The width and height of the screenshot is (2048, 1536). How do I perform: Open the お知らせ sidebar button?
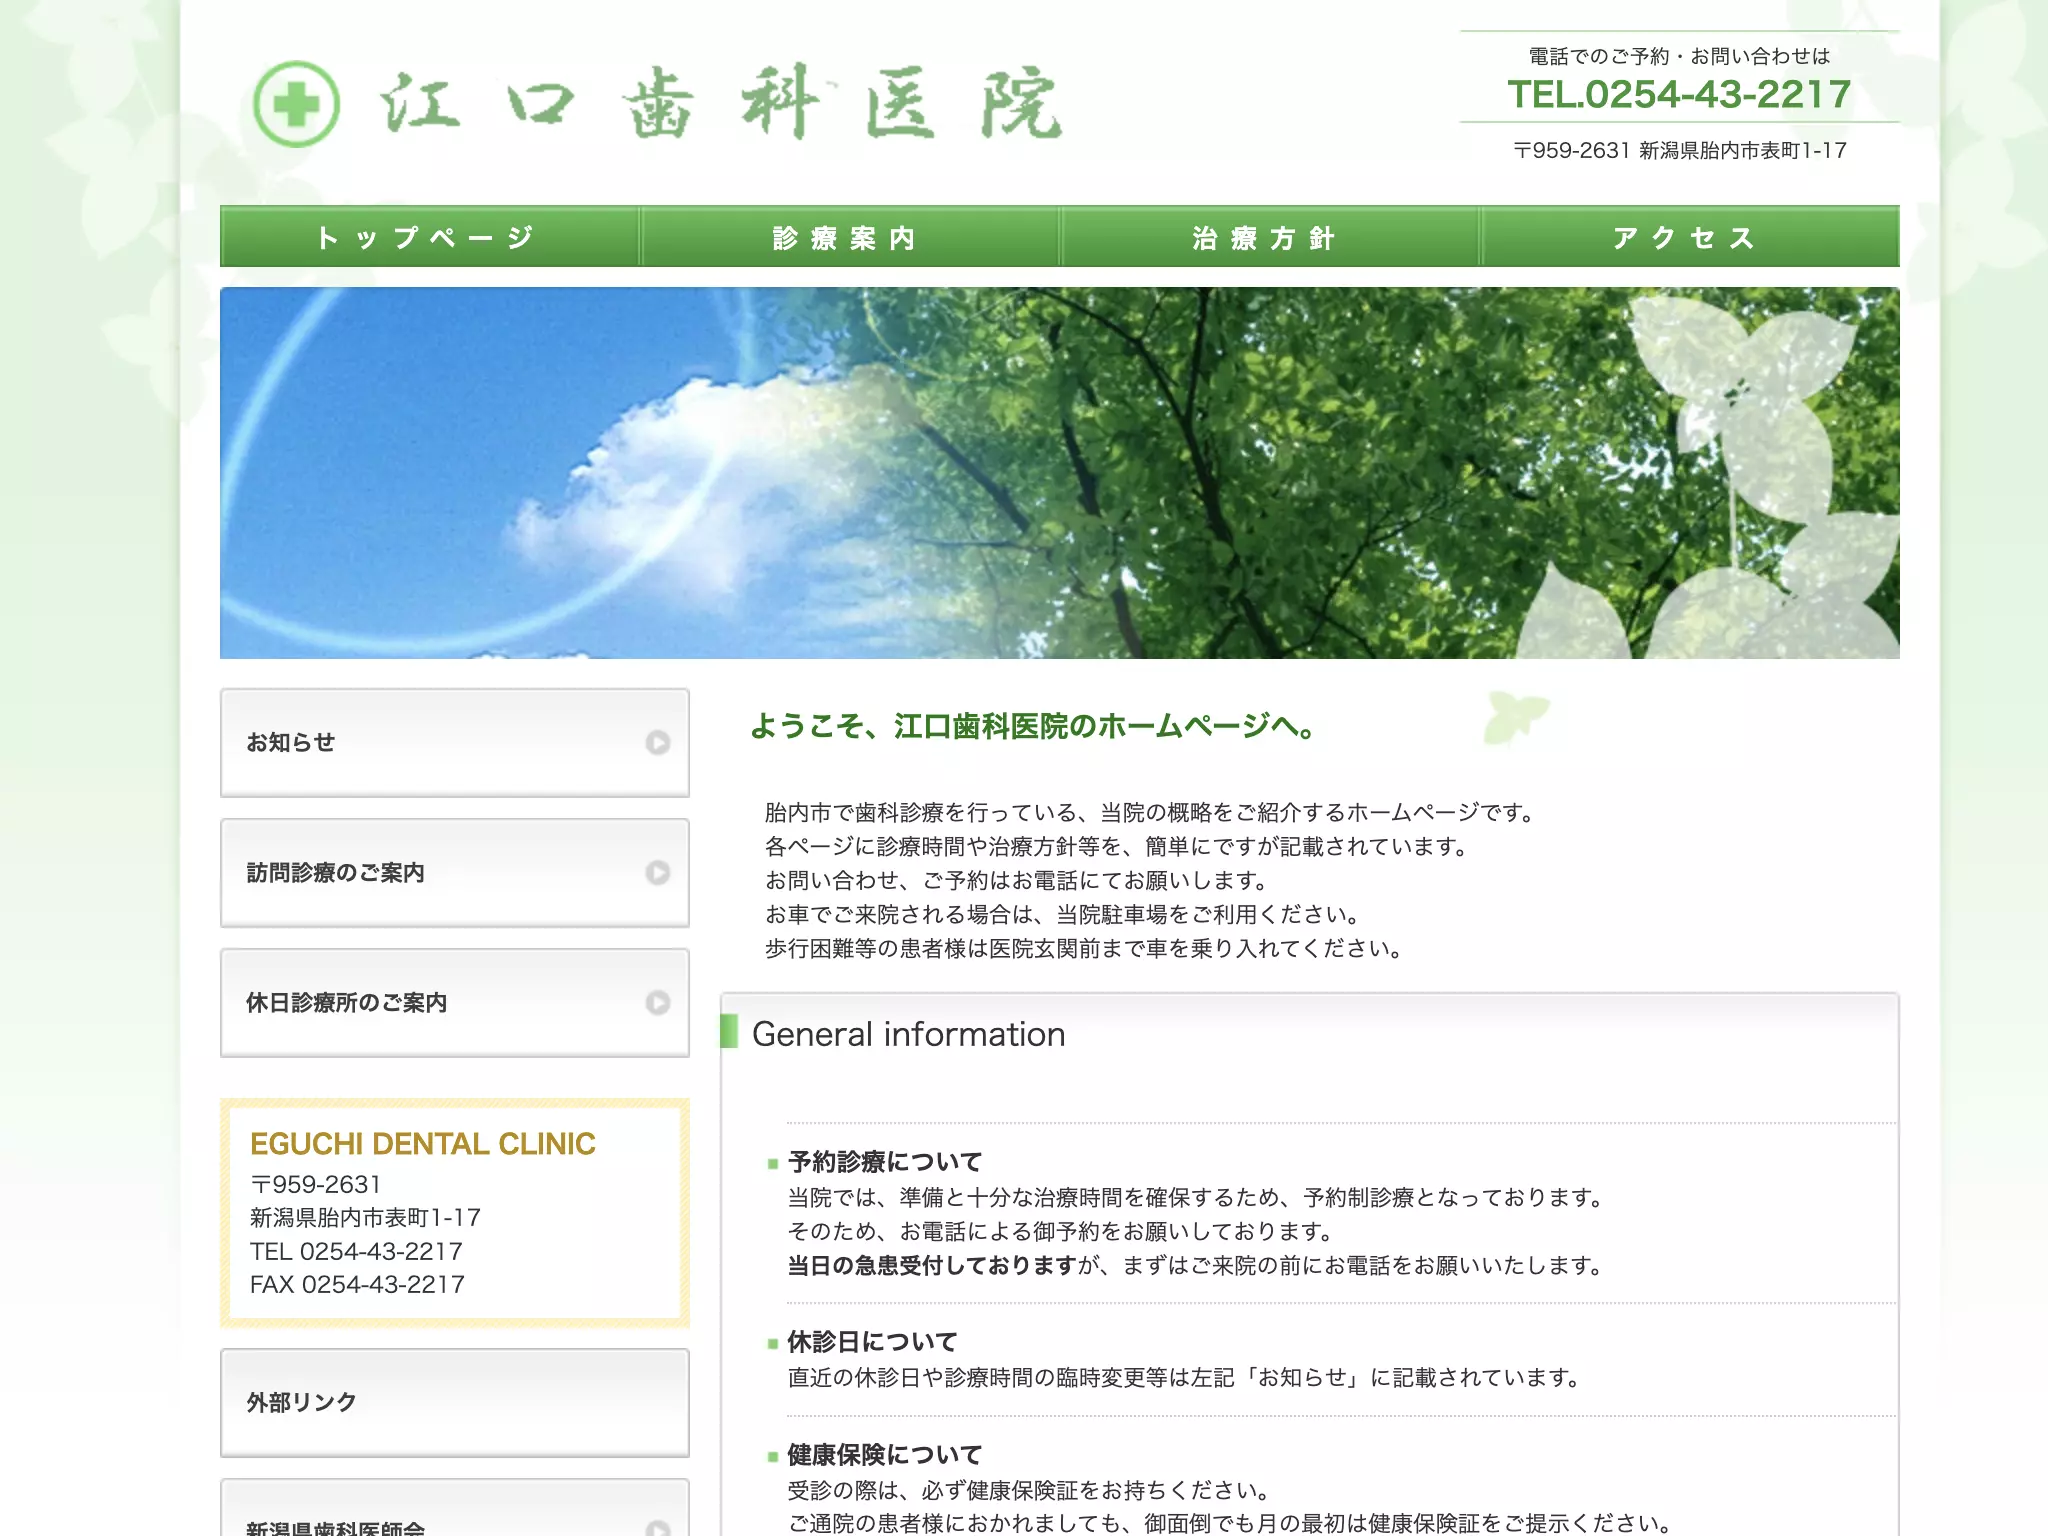tap(455, 743)
